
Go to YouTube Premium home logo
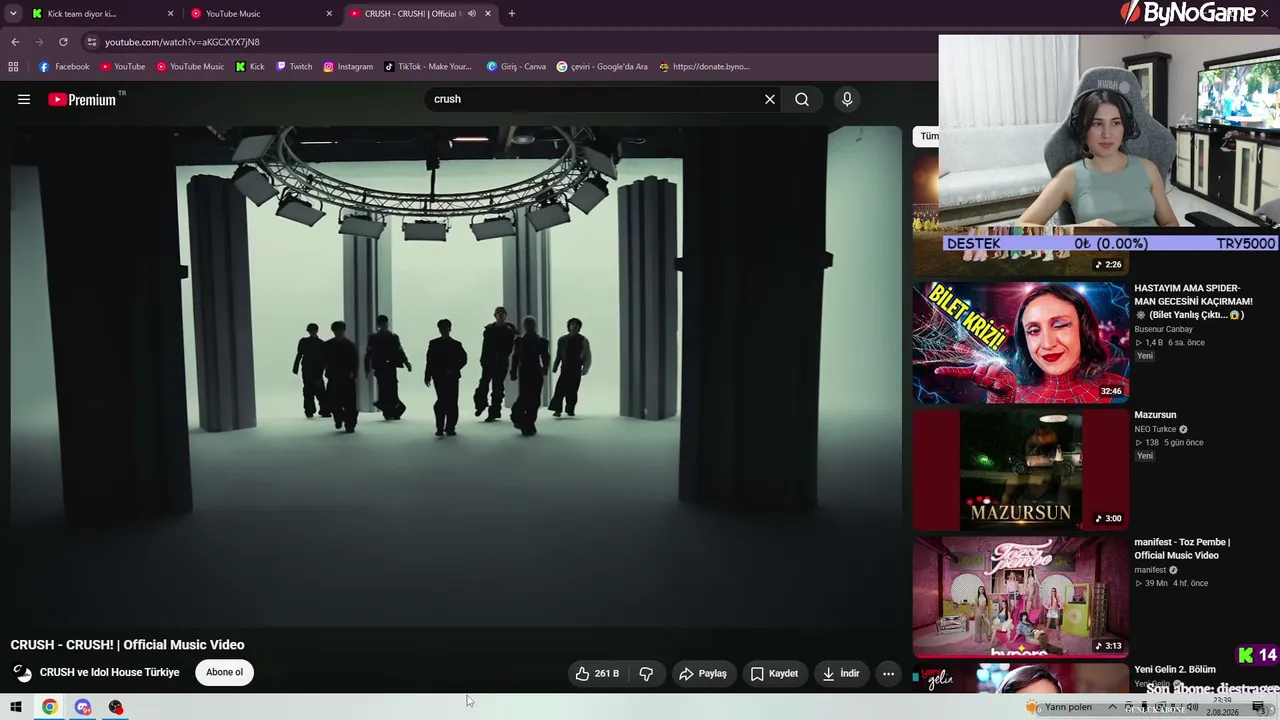click(x=82, y=99)
